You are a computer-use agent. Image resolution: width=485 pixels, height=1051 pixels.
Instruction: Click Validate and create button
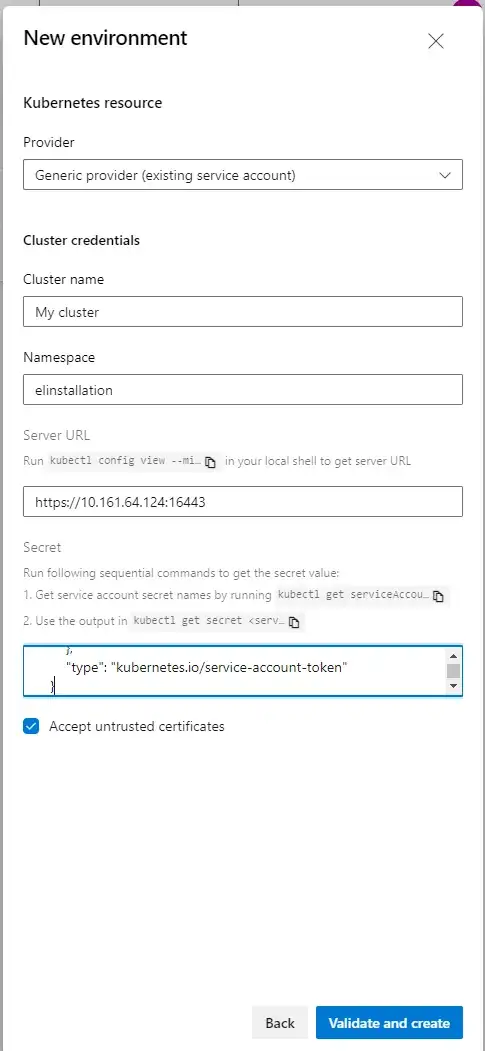click(389, 1023)
